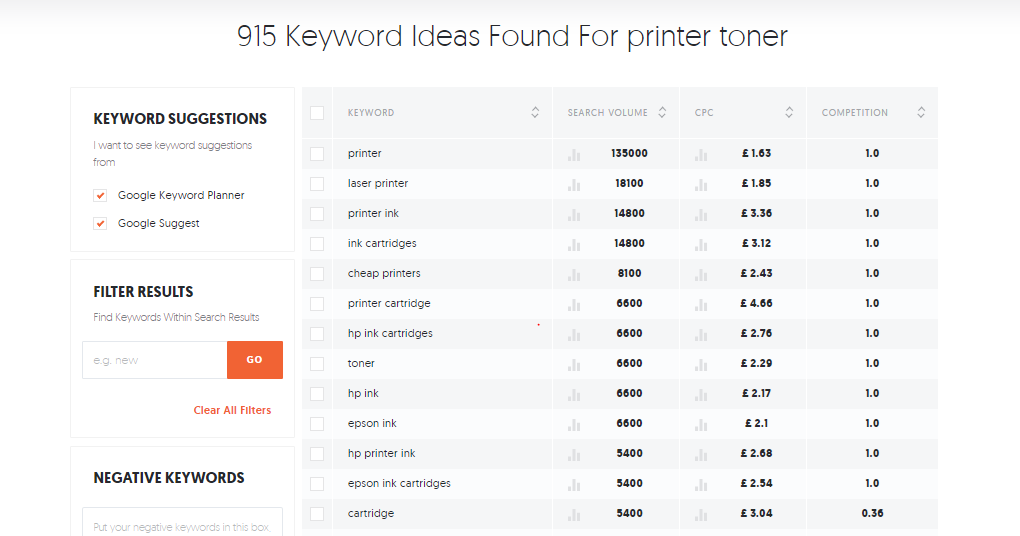This screenshot has height=536, width=1020.
Task: Open volume chart icon for toner
Action: (x=574, y=364)
